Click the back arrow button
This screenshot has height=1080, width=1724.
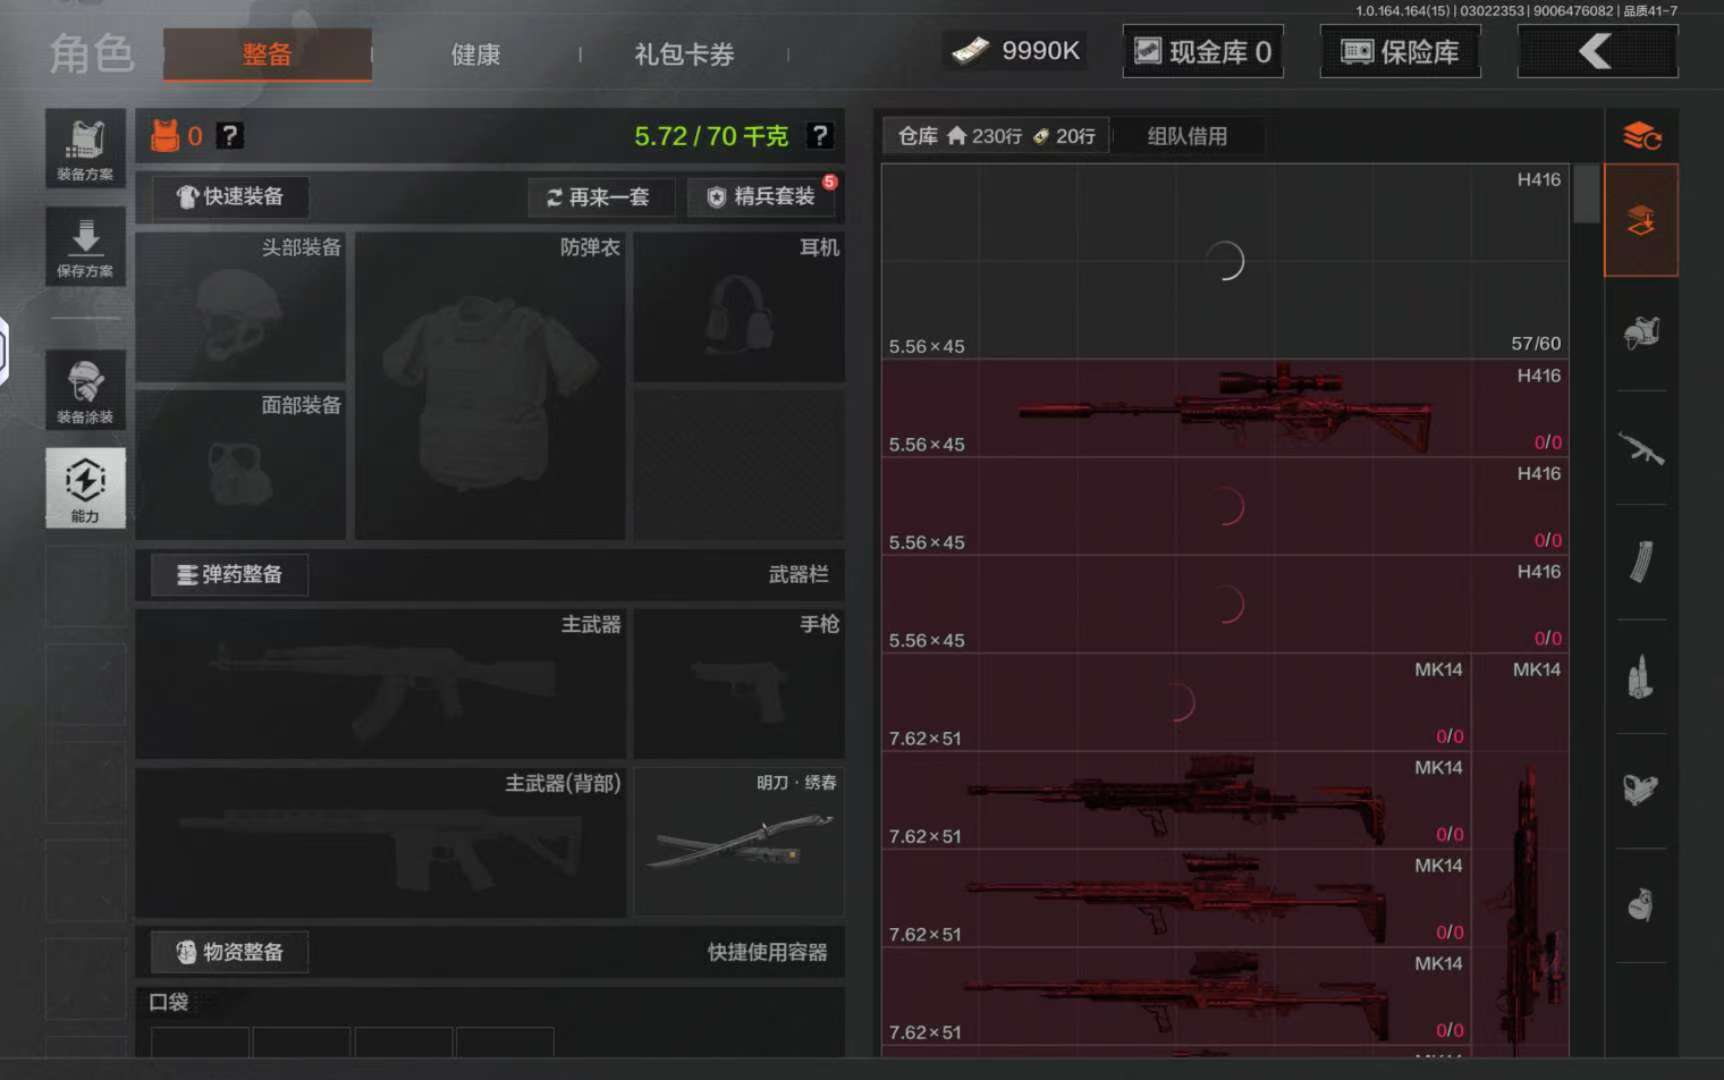[x=1597, y=51]
